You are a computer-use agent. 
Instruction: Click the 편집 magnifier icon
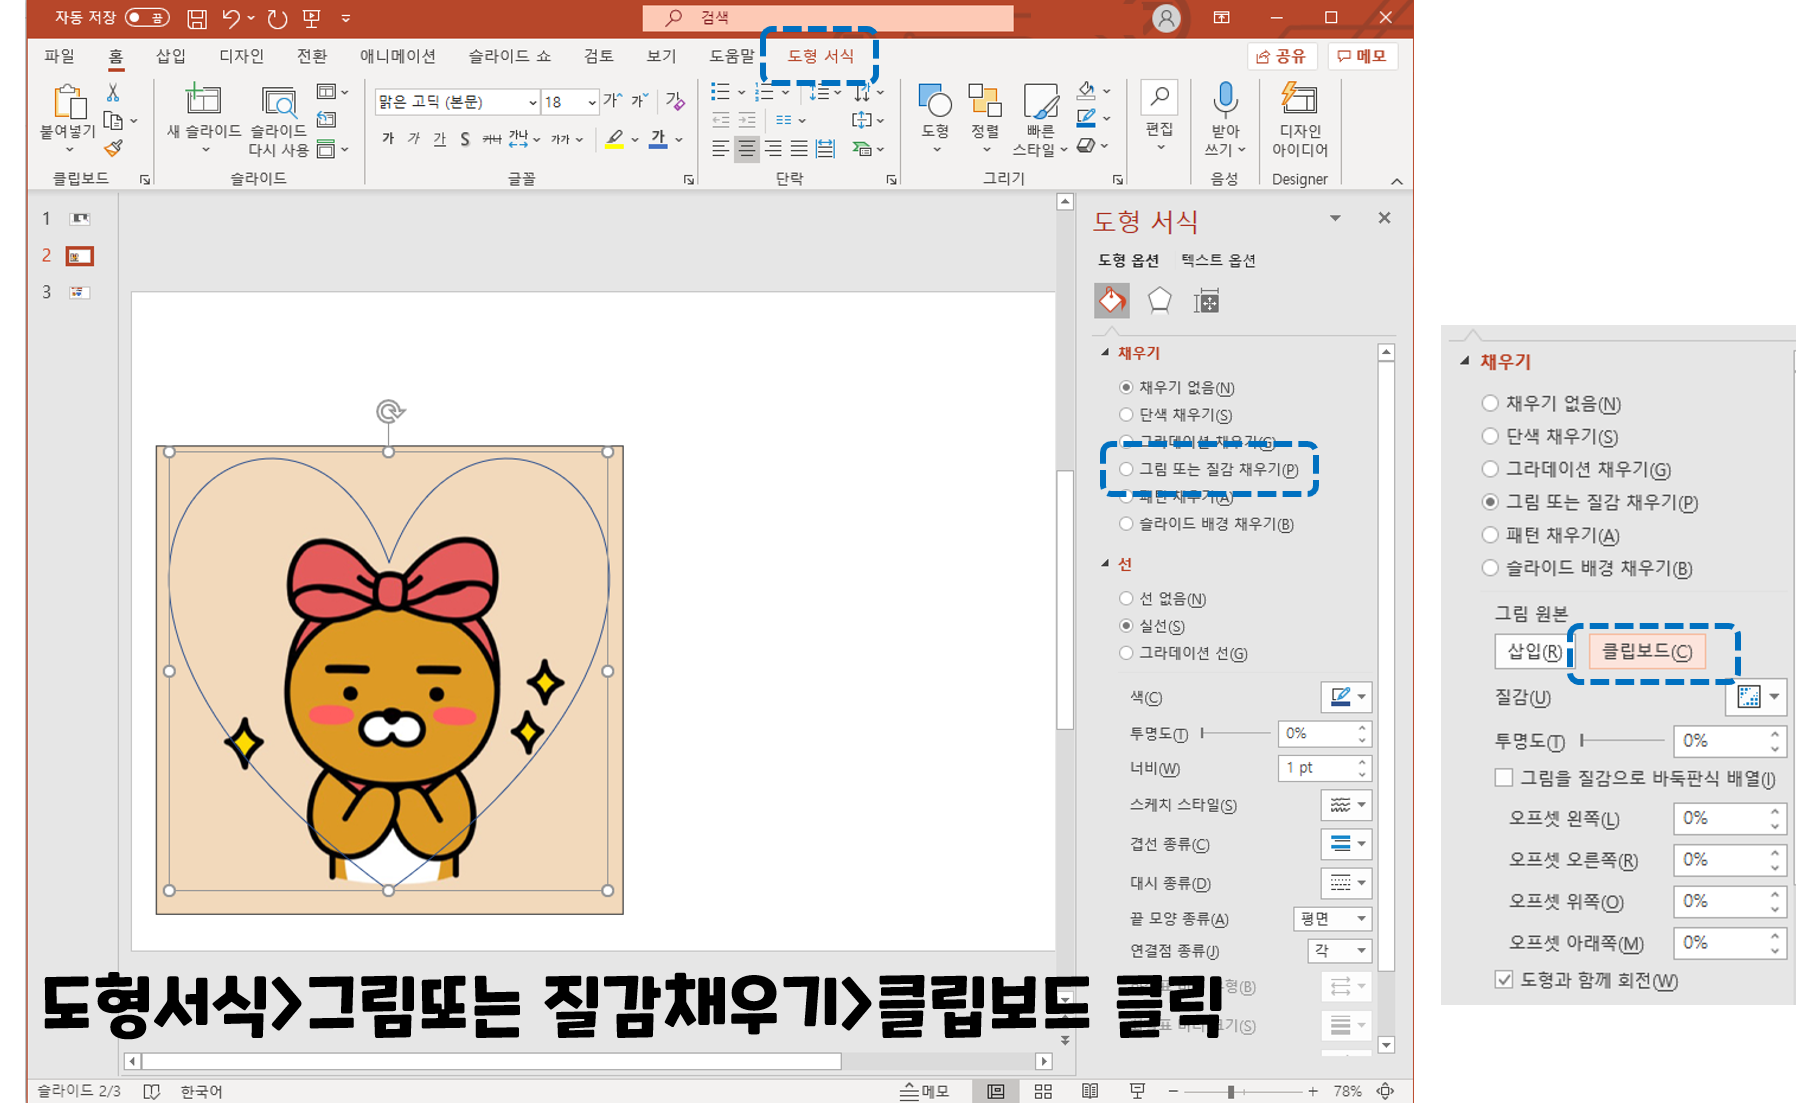tap(1159, 97)
